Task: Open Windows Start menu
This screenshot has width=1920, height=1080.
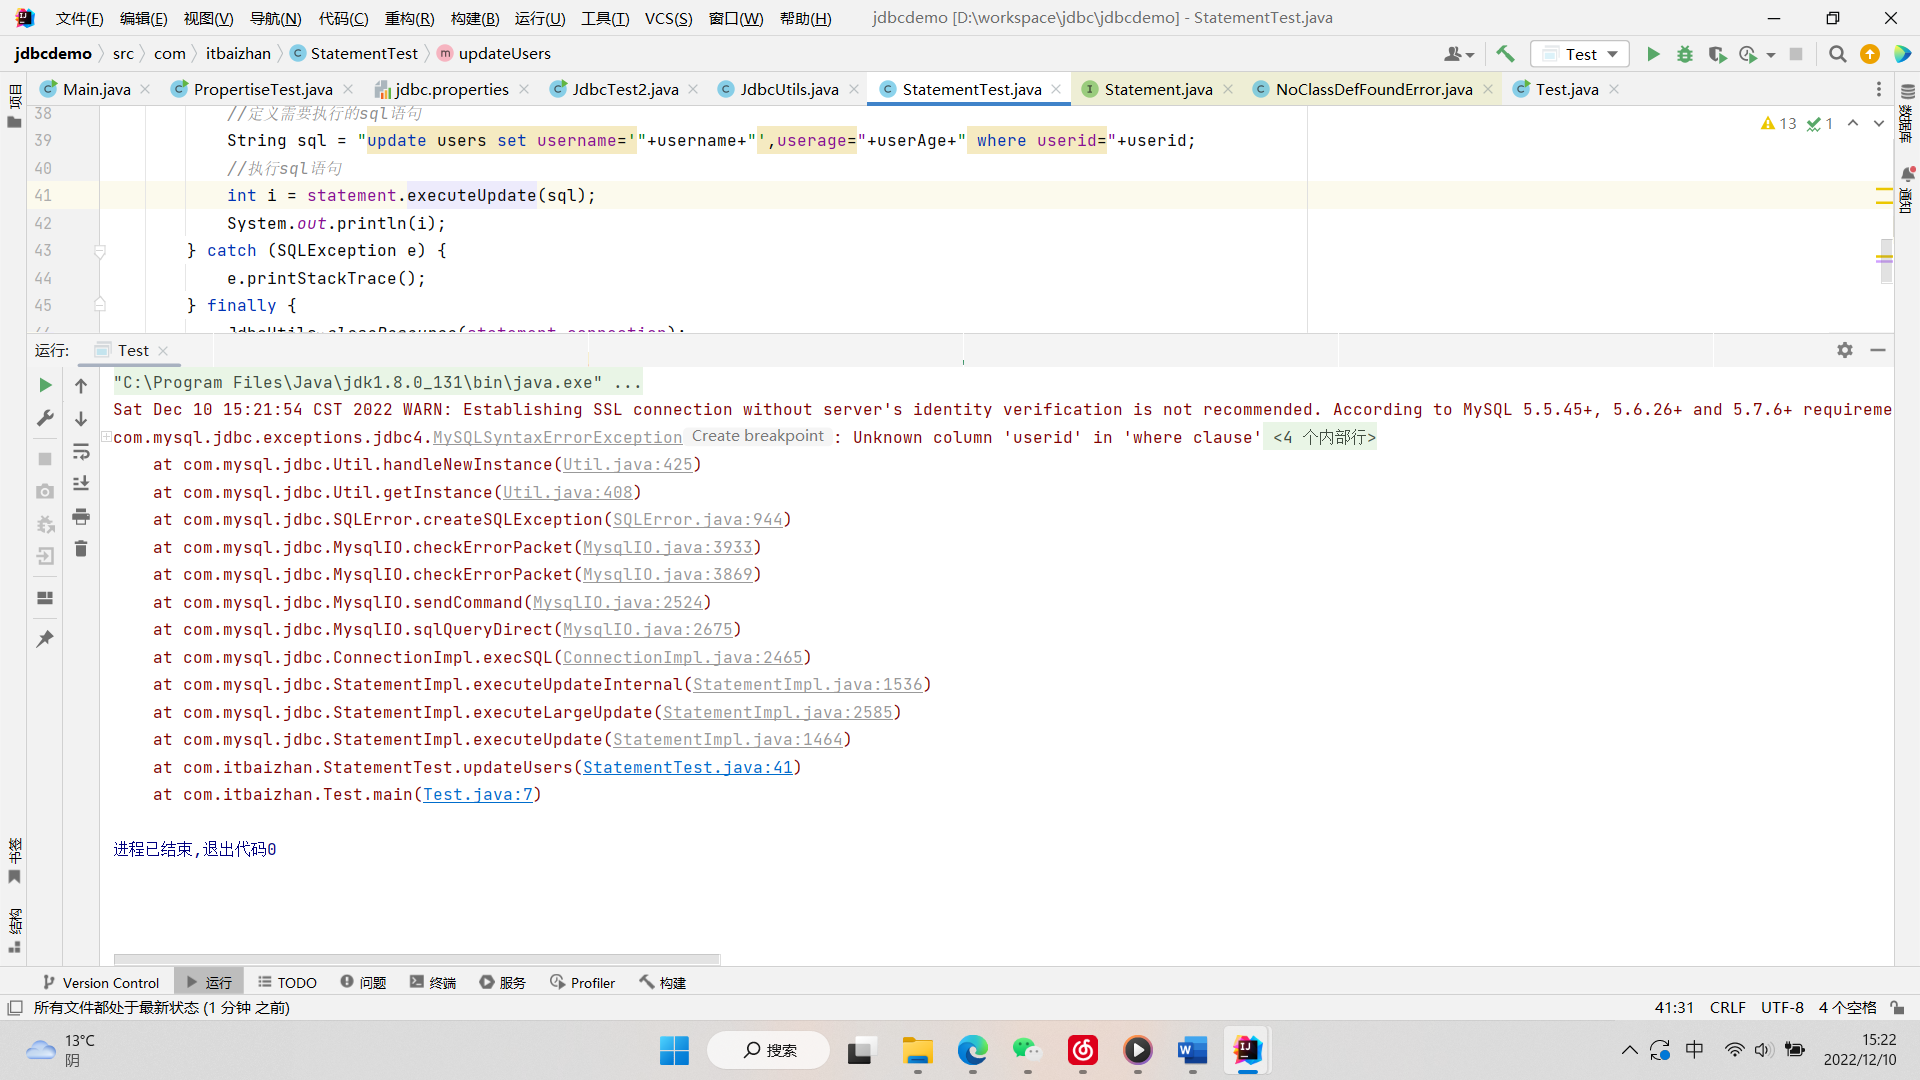Action: coord(675,1050)
